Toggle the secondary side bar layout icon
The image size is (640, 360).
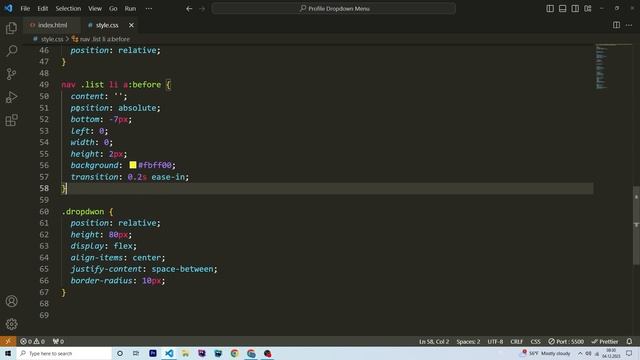[575, 9]
